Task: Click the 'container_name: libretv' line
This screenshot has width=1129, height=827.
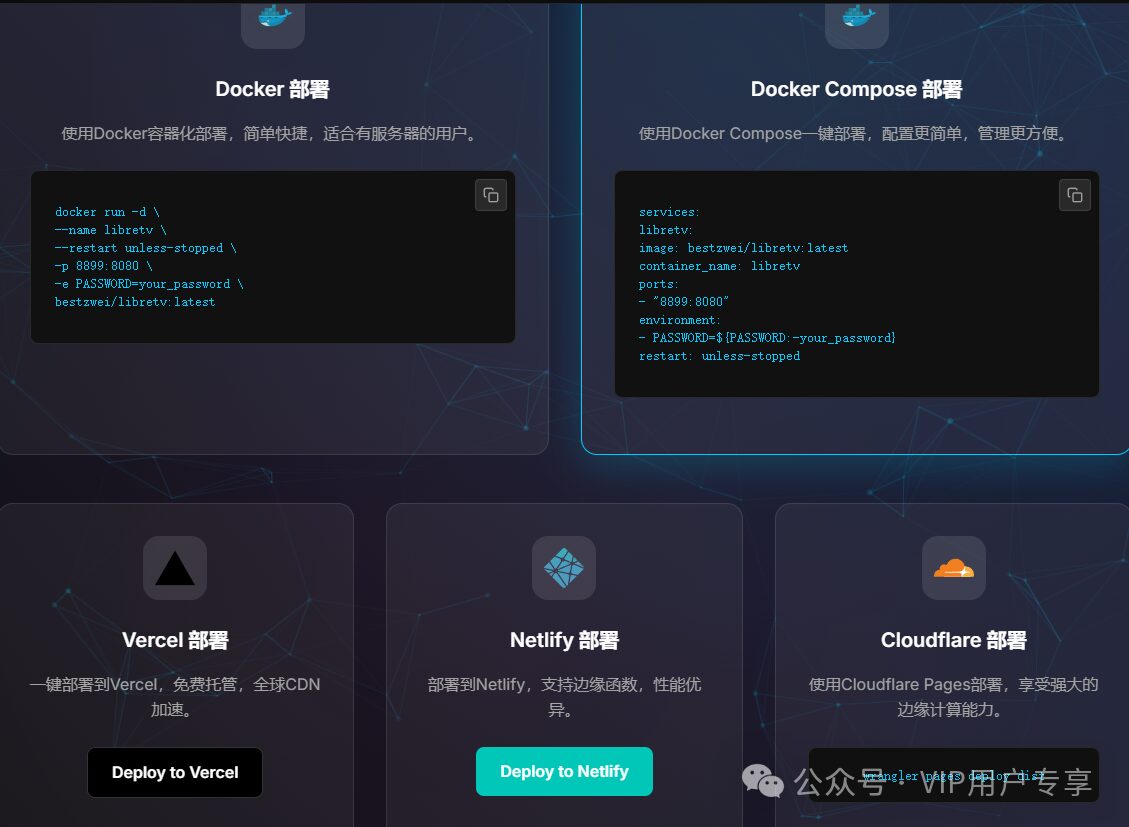Action: coord(719,266)
